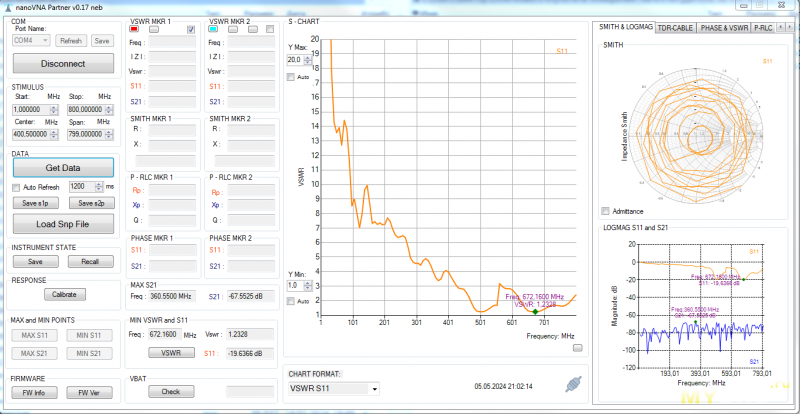Check the Auto box under Y Max

pos(291,77)
